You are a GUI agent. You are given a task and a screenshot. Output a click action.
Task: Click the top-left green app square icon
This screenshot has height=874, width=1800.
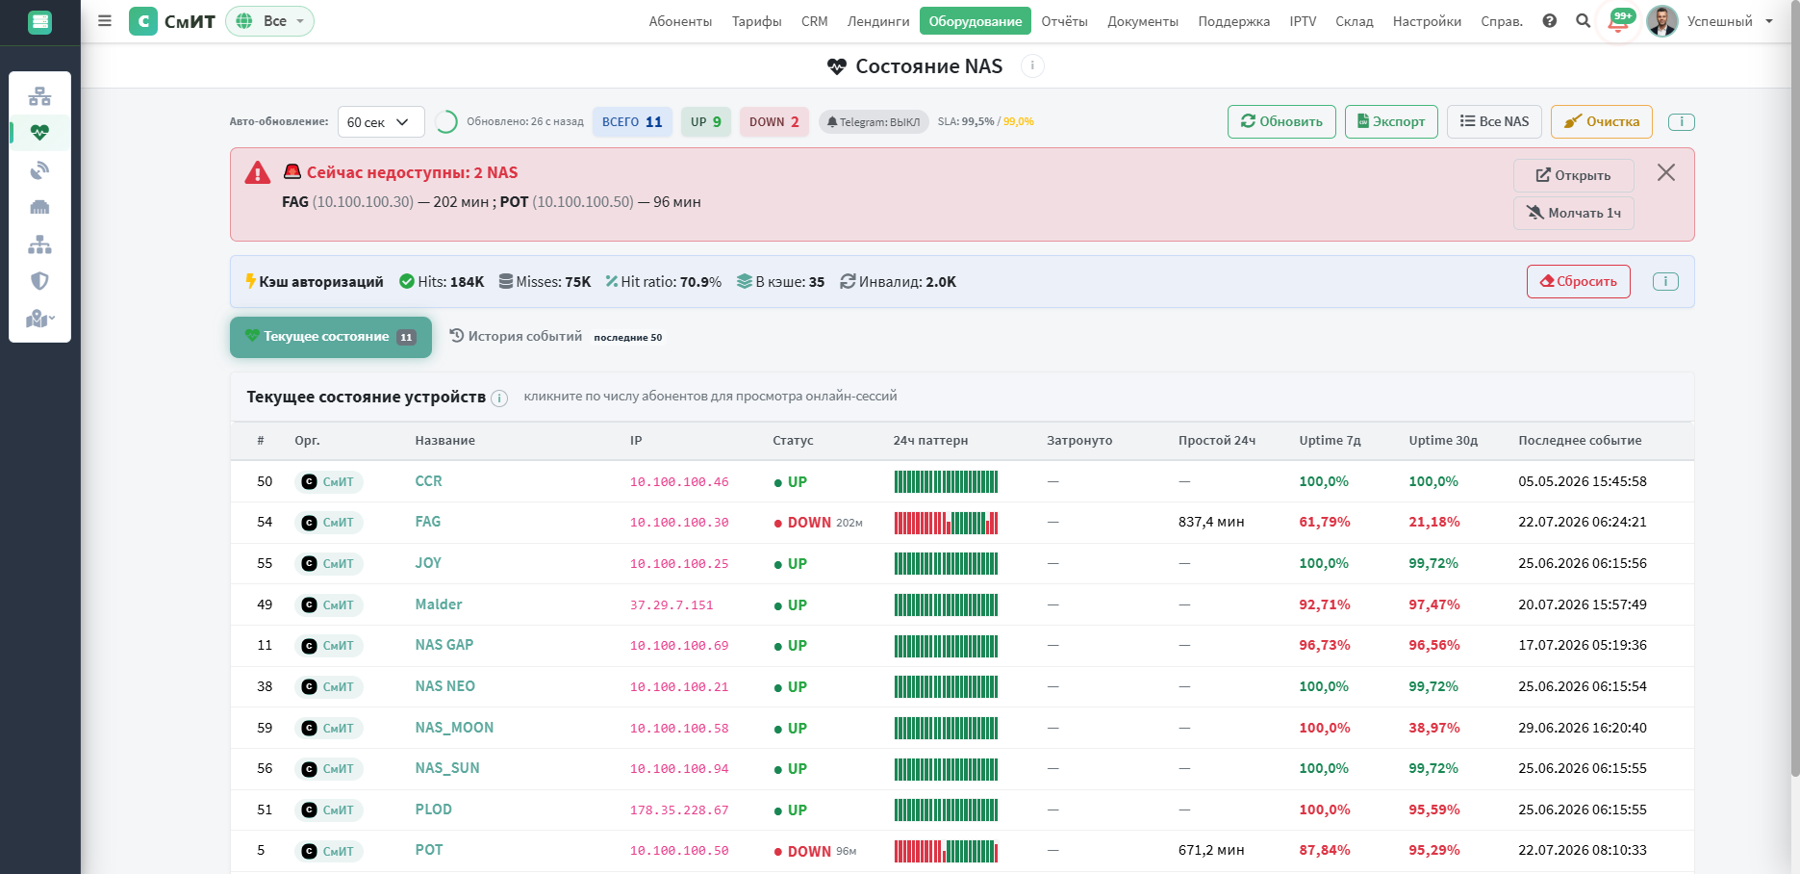tap(40, 22)
